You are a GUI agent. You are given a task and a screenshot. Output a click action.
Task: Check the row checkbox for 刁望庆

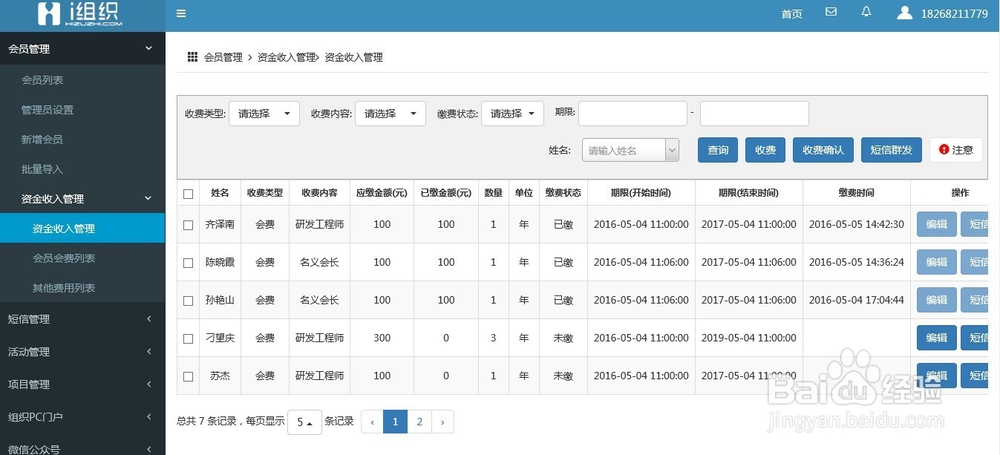[x=188, y=338]
